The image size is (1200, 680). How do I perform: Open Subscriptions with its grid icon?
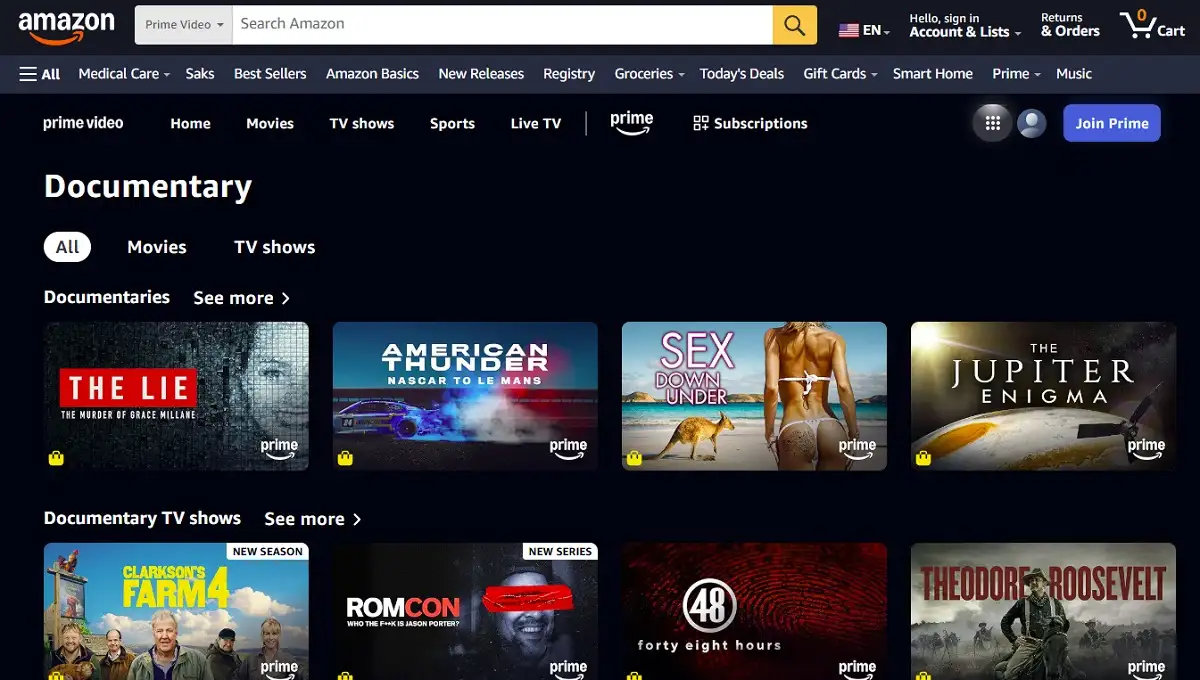pyautogui.click(x=750, y=124)
